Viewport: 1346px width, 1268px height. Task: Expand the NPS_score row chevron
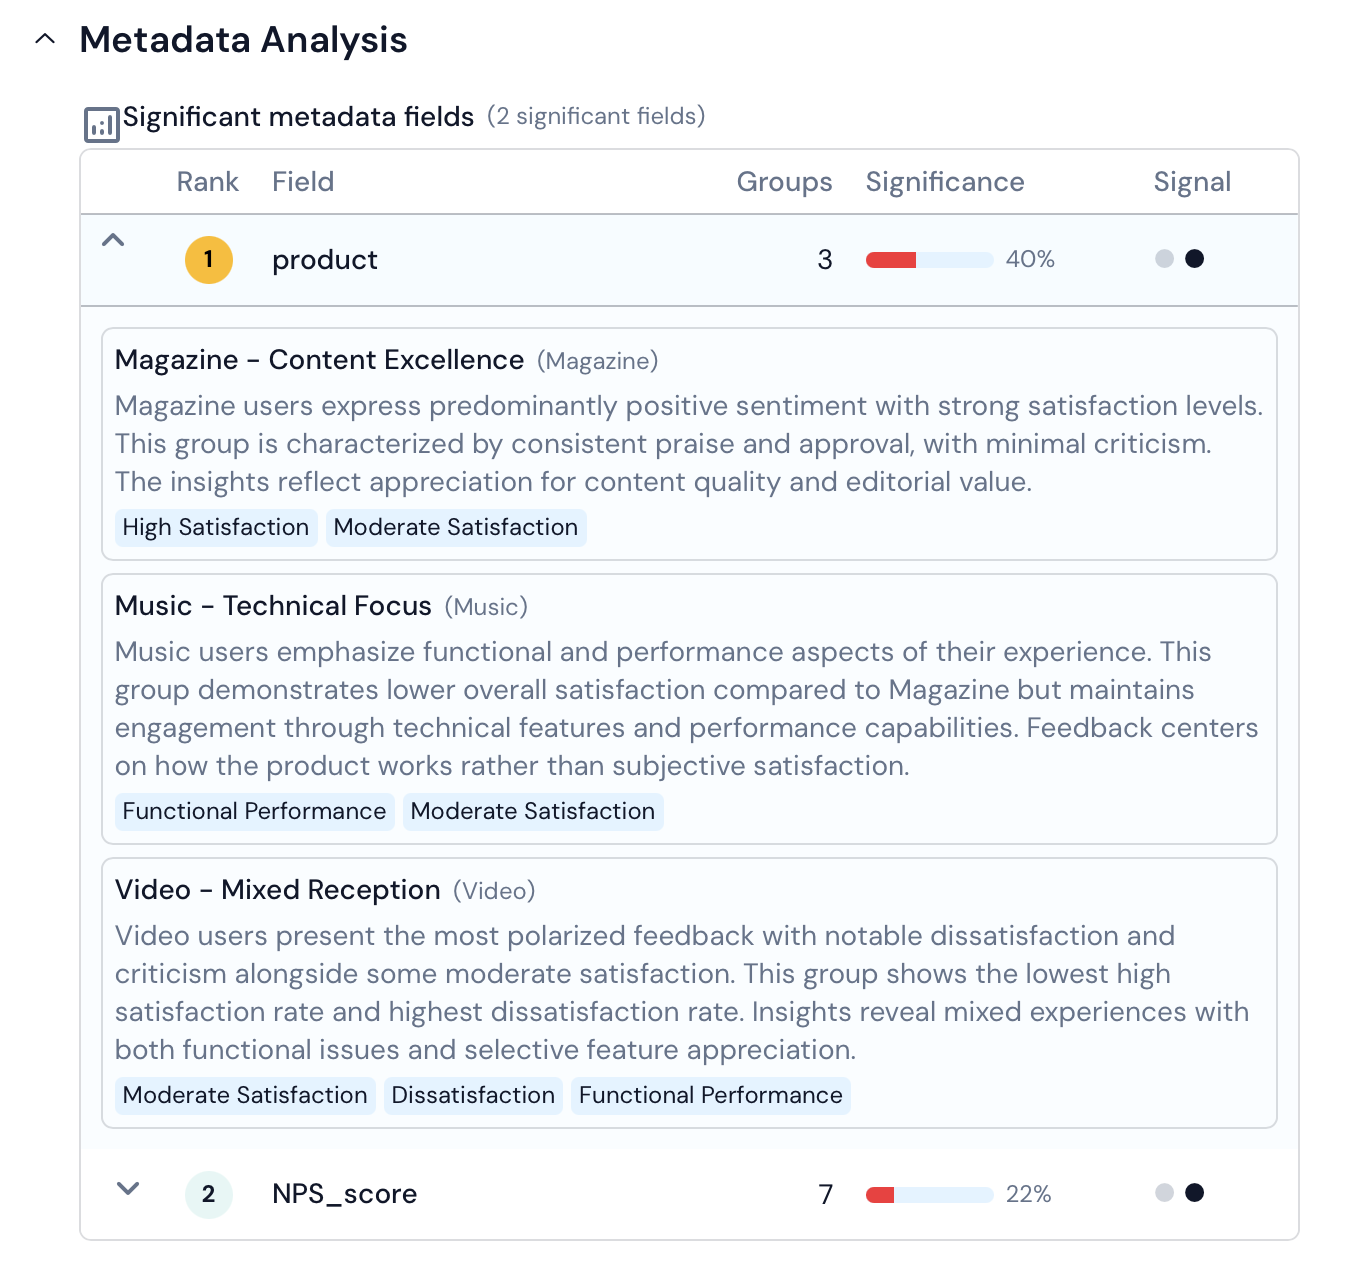pos(127,1189)
